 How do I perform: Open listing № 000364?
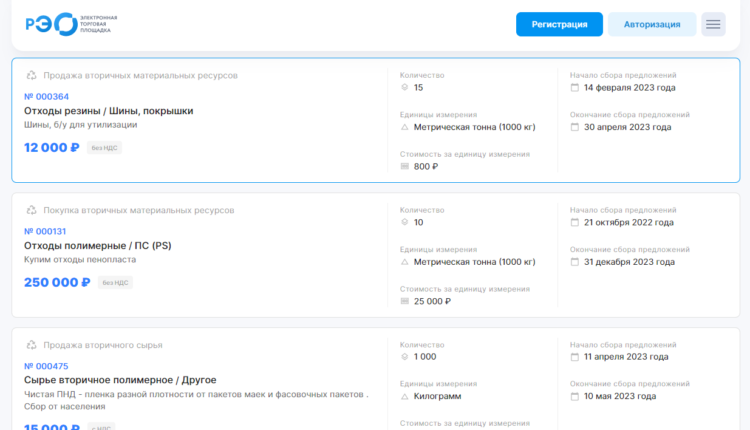click(x=46, y=96)
